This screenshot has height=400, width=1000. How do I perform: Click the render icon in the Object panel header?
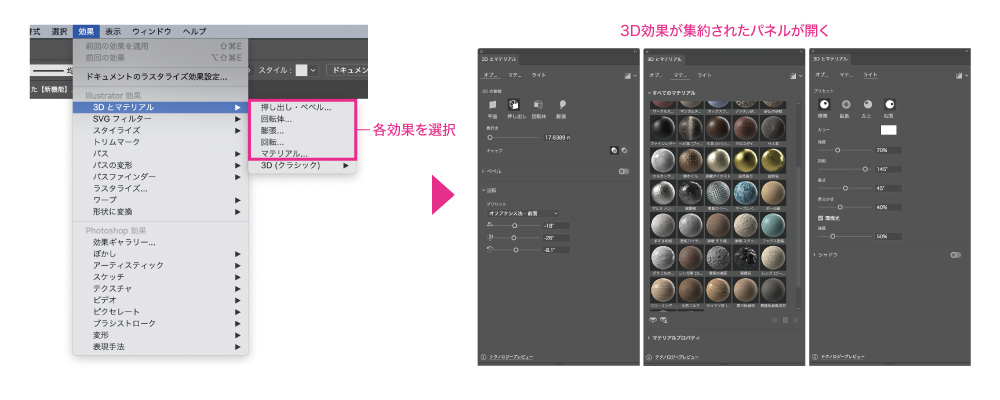point(626,75)
